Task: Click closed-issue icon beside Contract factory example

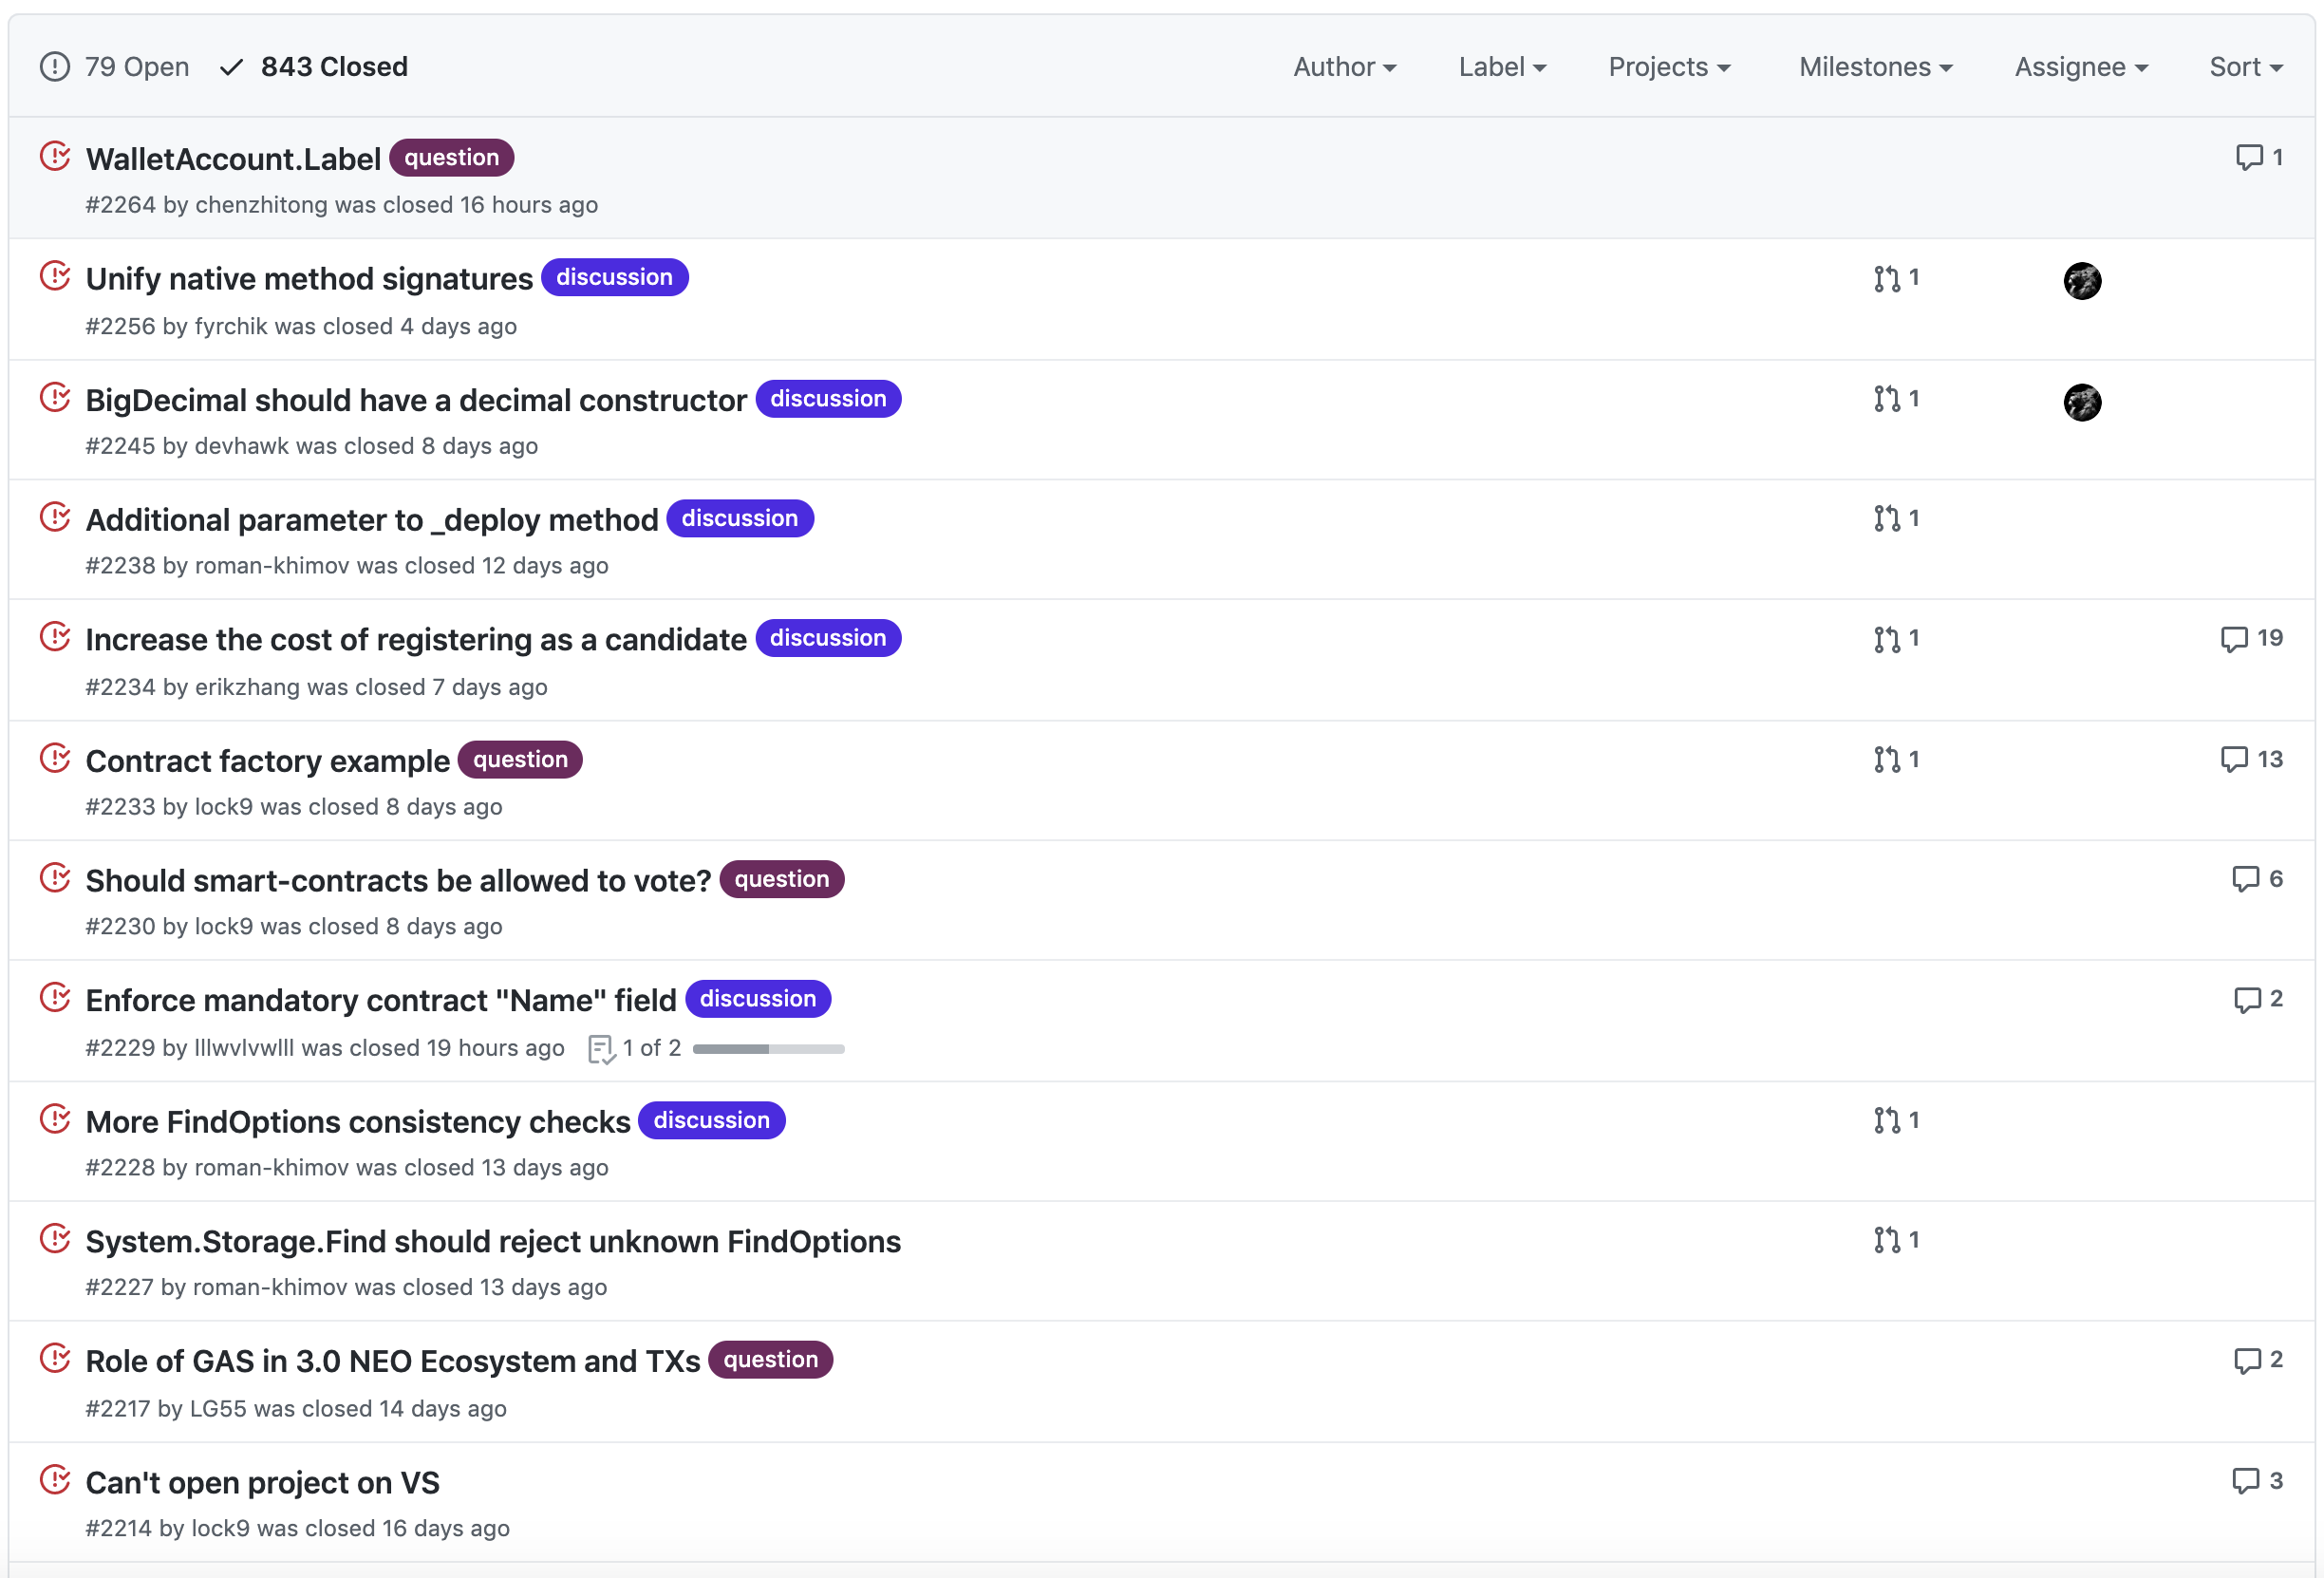Action: click(55, 759)
